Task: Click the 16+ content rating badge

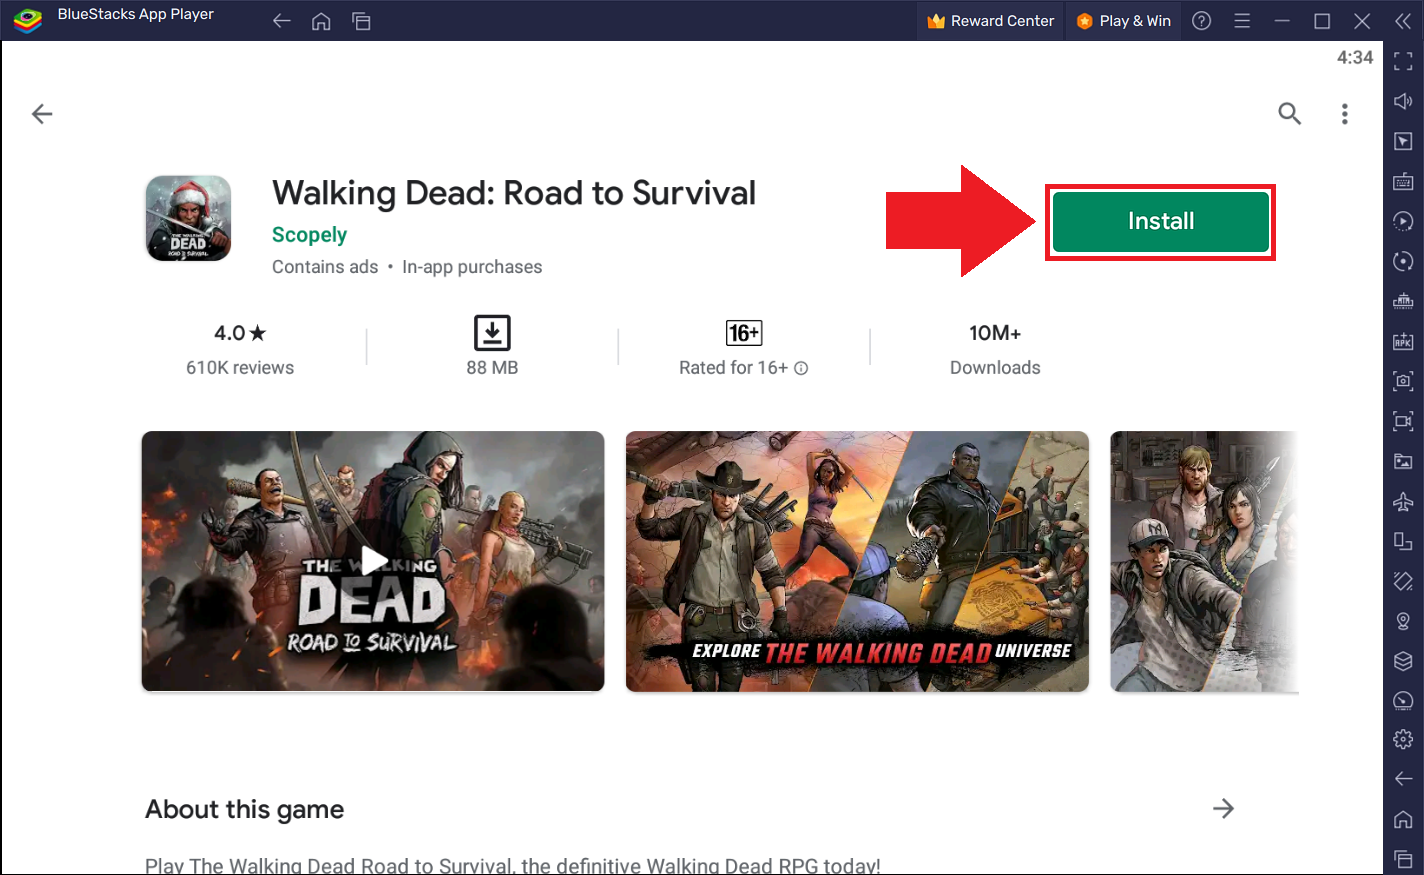Action: coord(744,333)
